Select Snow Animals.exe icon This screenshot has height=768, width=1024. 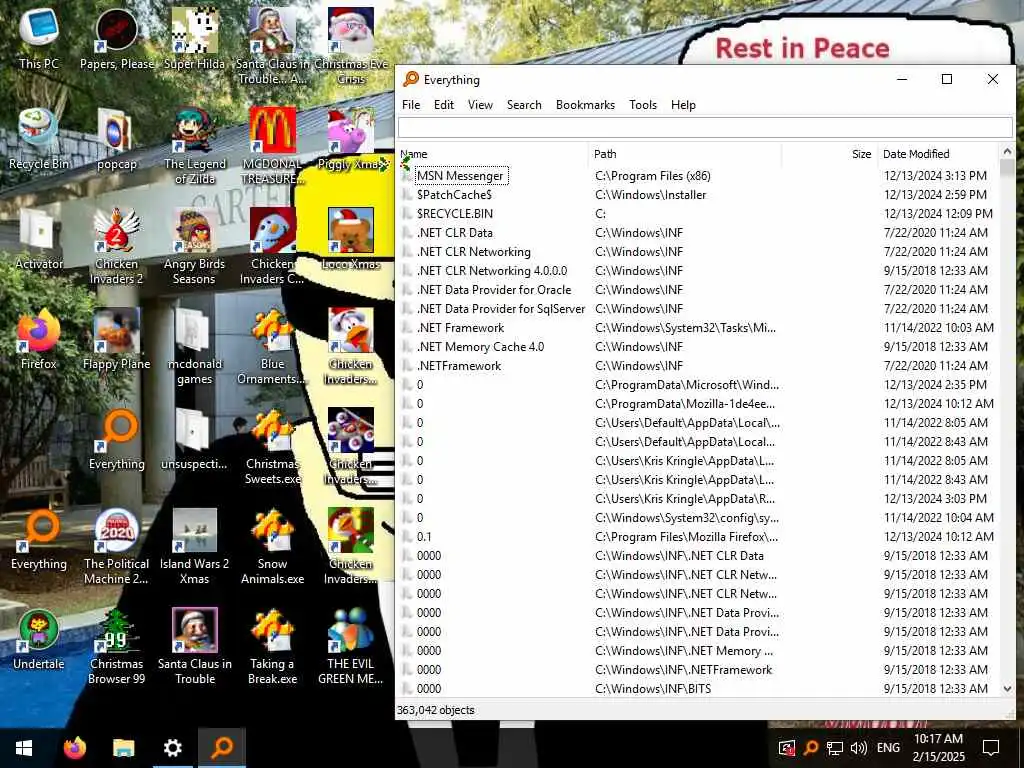[272, 546]
